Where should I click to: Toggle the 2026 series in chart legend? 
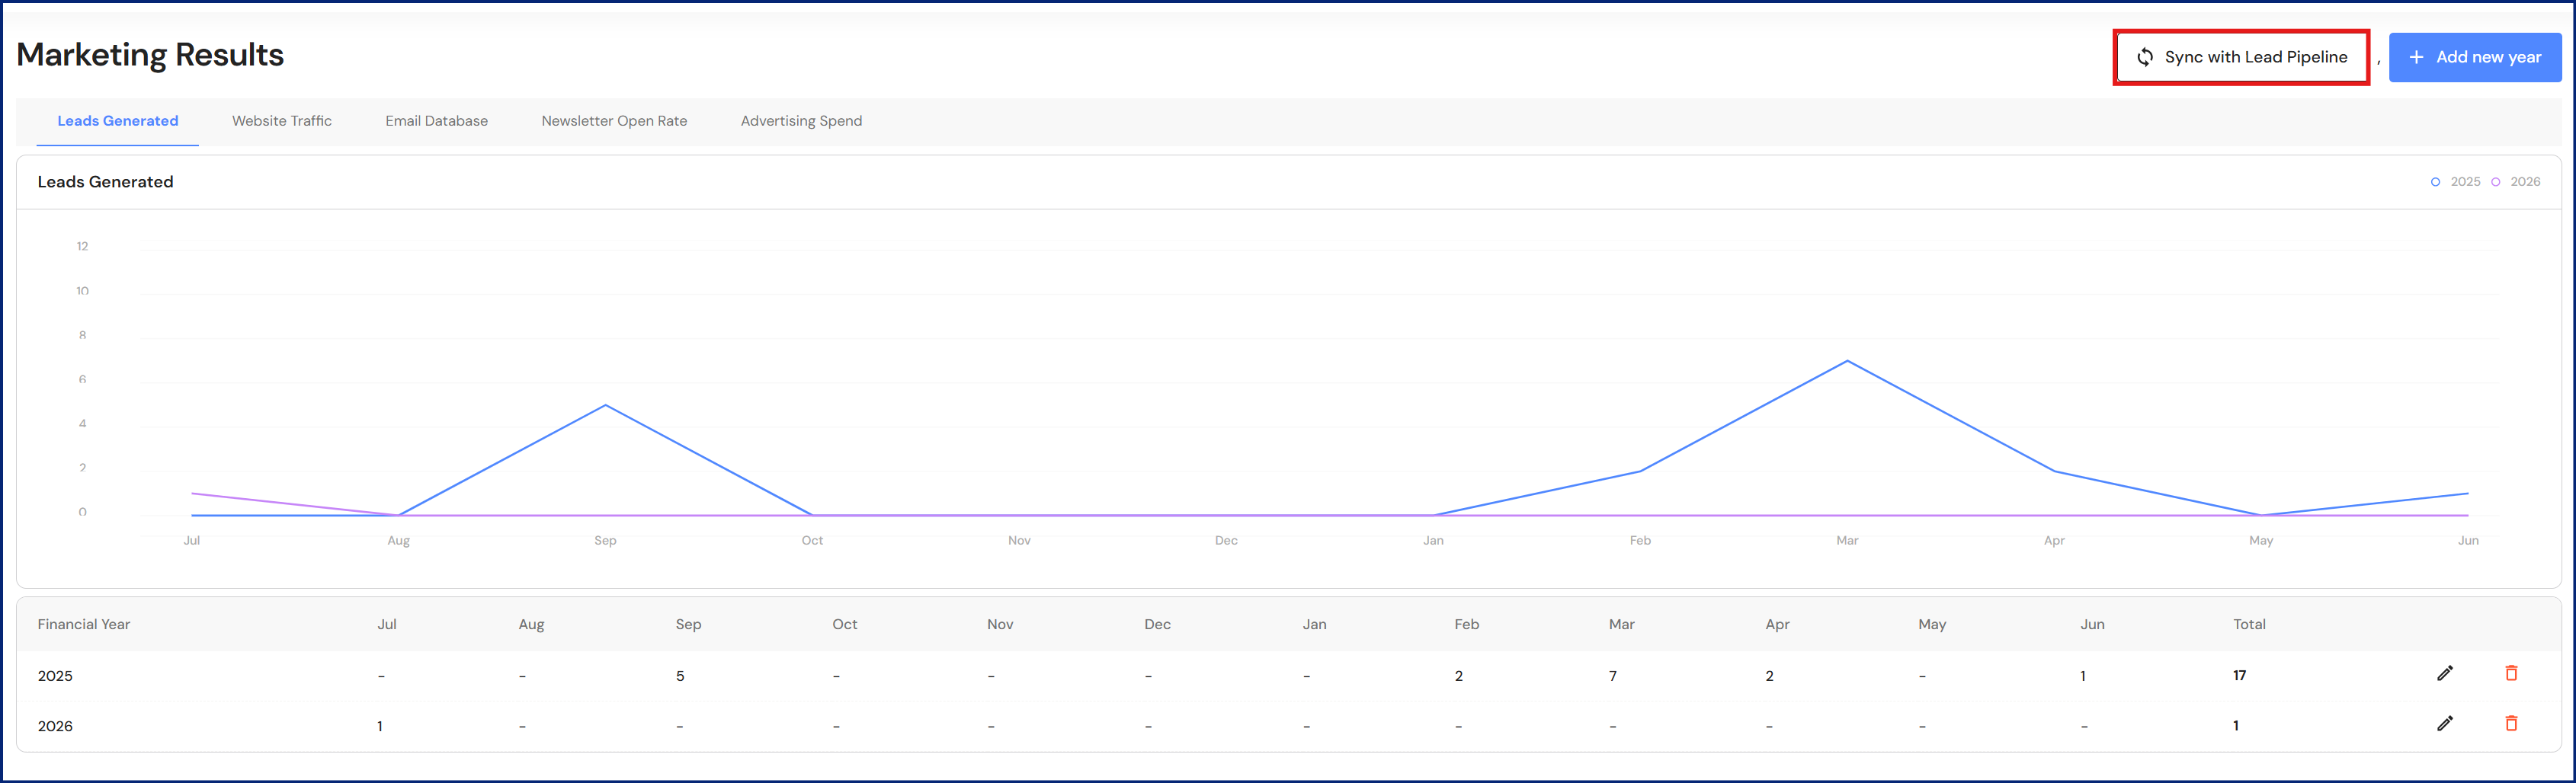pos(2516,182)
